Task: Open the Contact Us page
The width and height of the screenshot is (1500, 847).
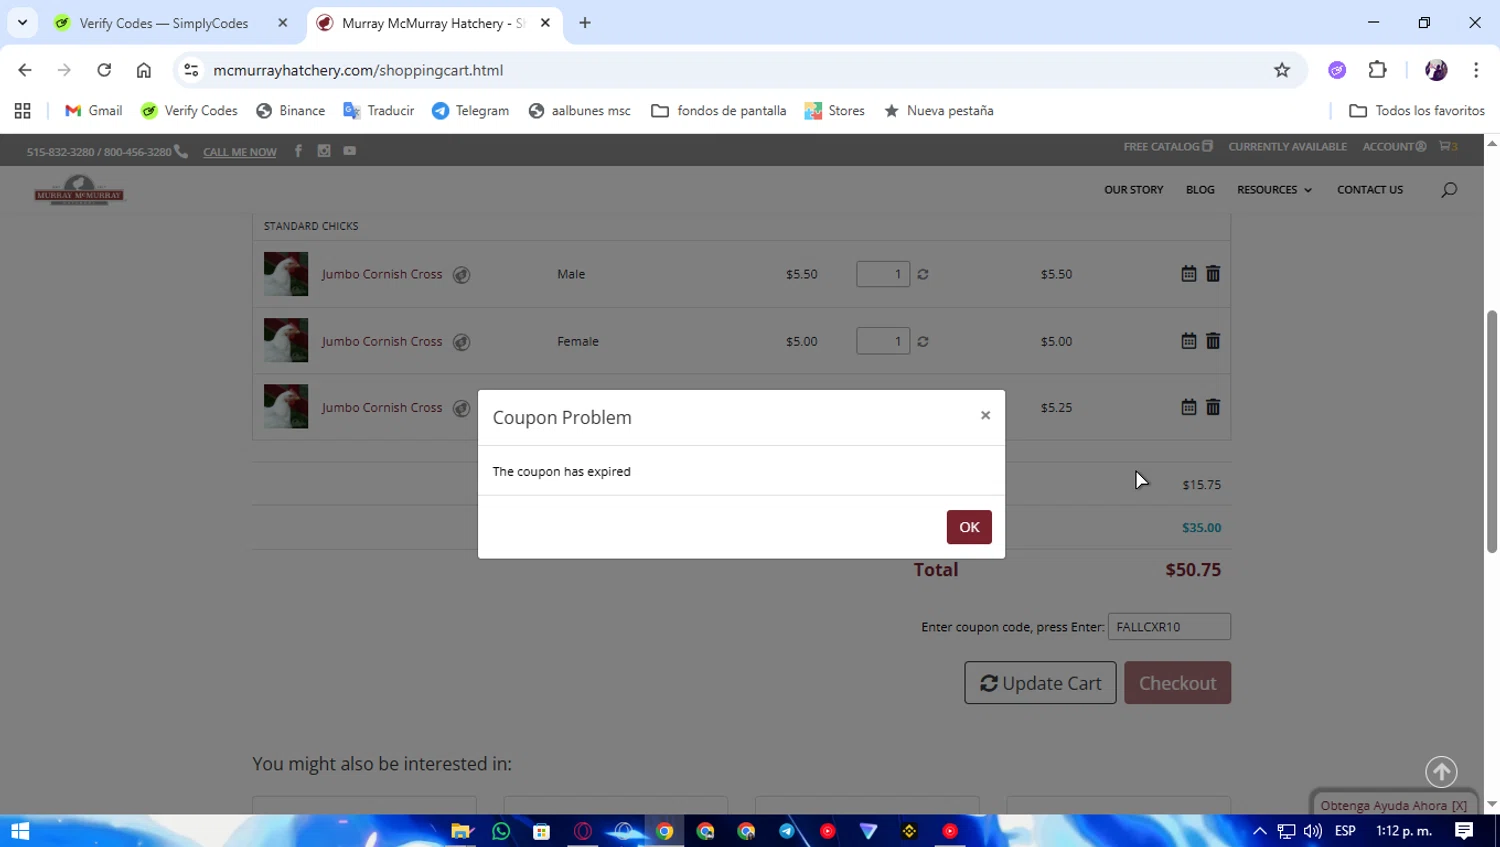Action: click(x=1370, y=190)
